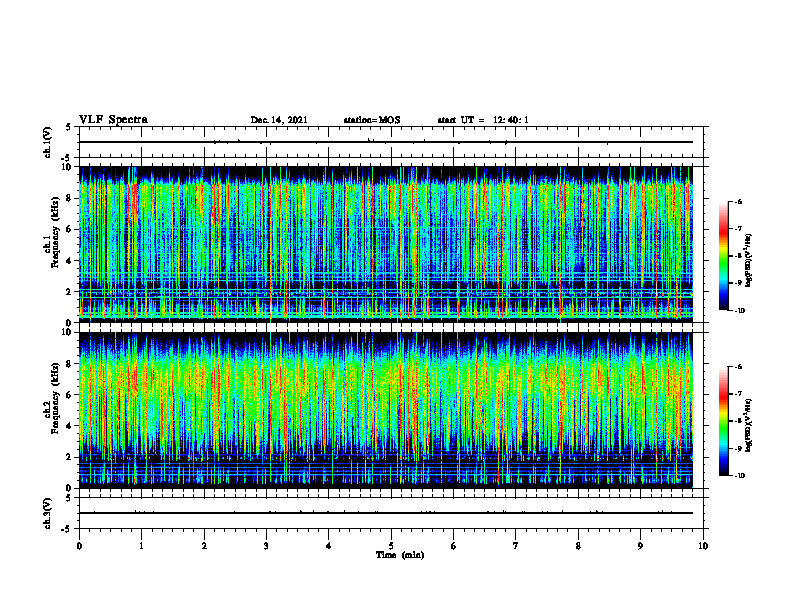Image resolution: width=792 pixels, height=612 pixels.
Task: Click the "ch.1(V)" waveform axis label
Action: click(48, 142)
